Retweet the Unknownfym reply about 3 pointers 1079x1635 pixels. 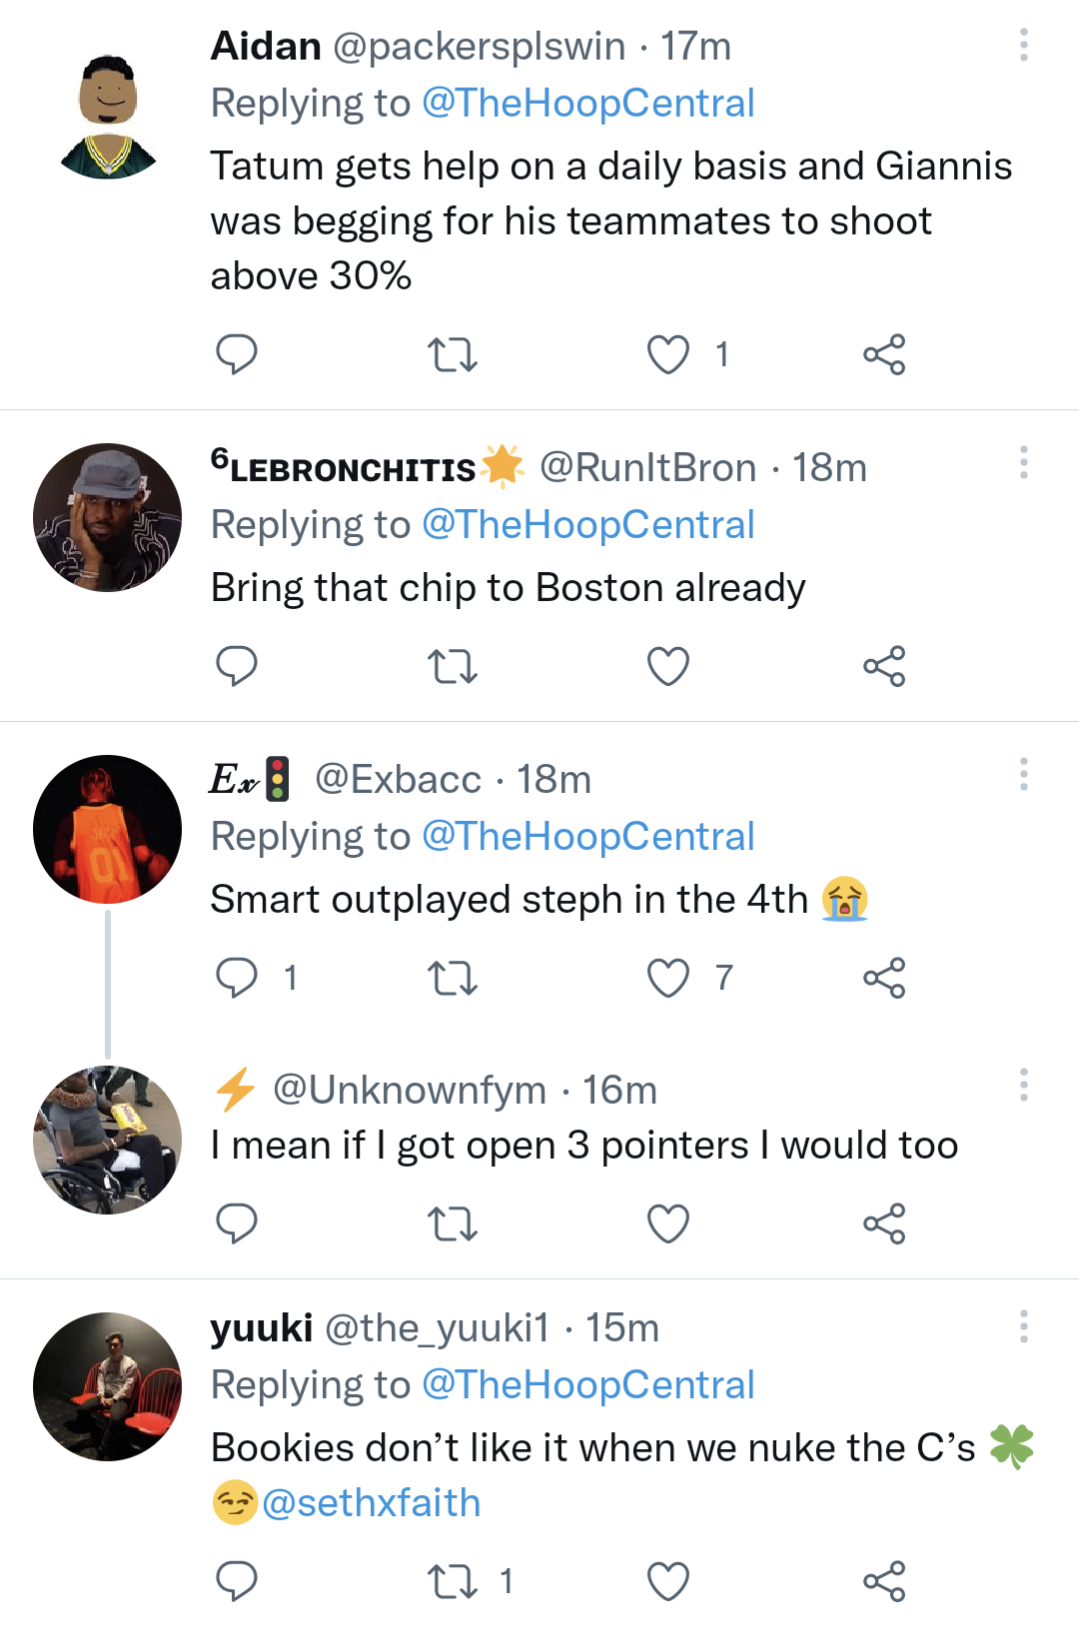tap(452, 1223)
